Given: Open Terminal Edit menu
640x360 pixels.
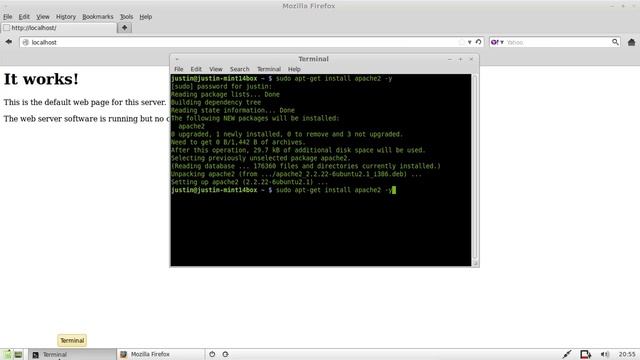Looking at the screenshot, I should [x=196, y=69].
